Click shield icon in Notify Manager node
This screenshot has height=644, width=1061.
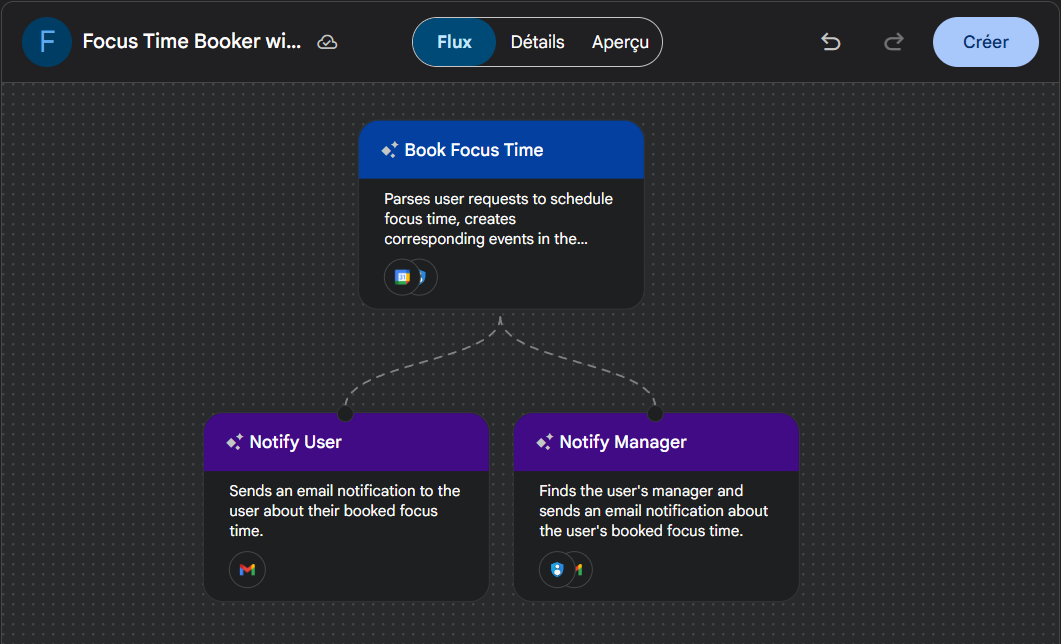point(557,570)
